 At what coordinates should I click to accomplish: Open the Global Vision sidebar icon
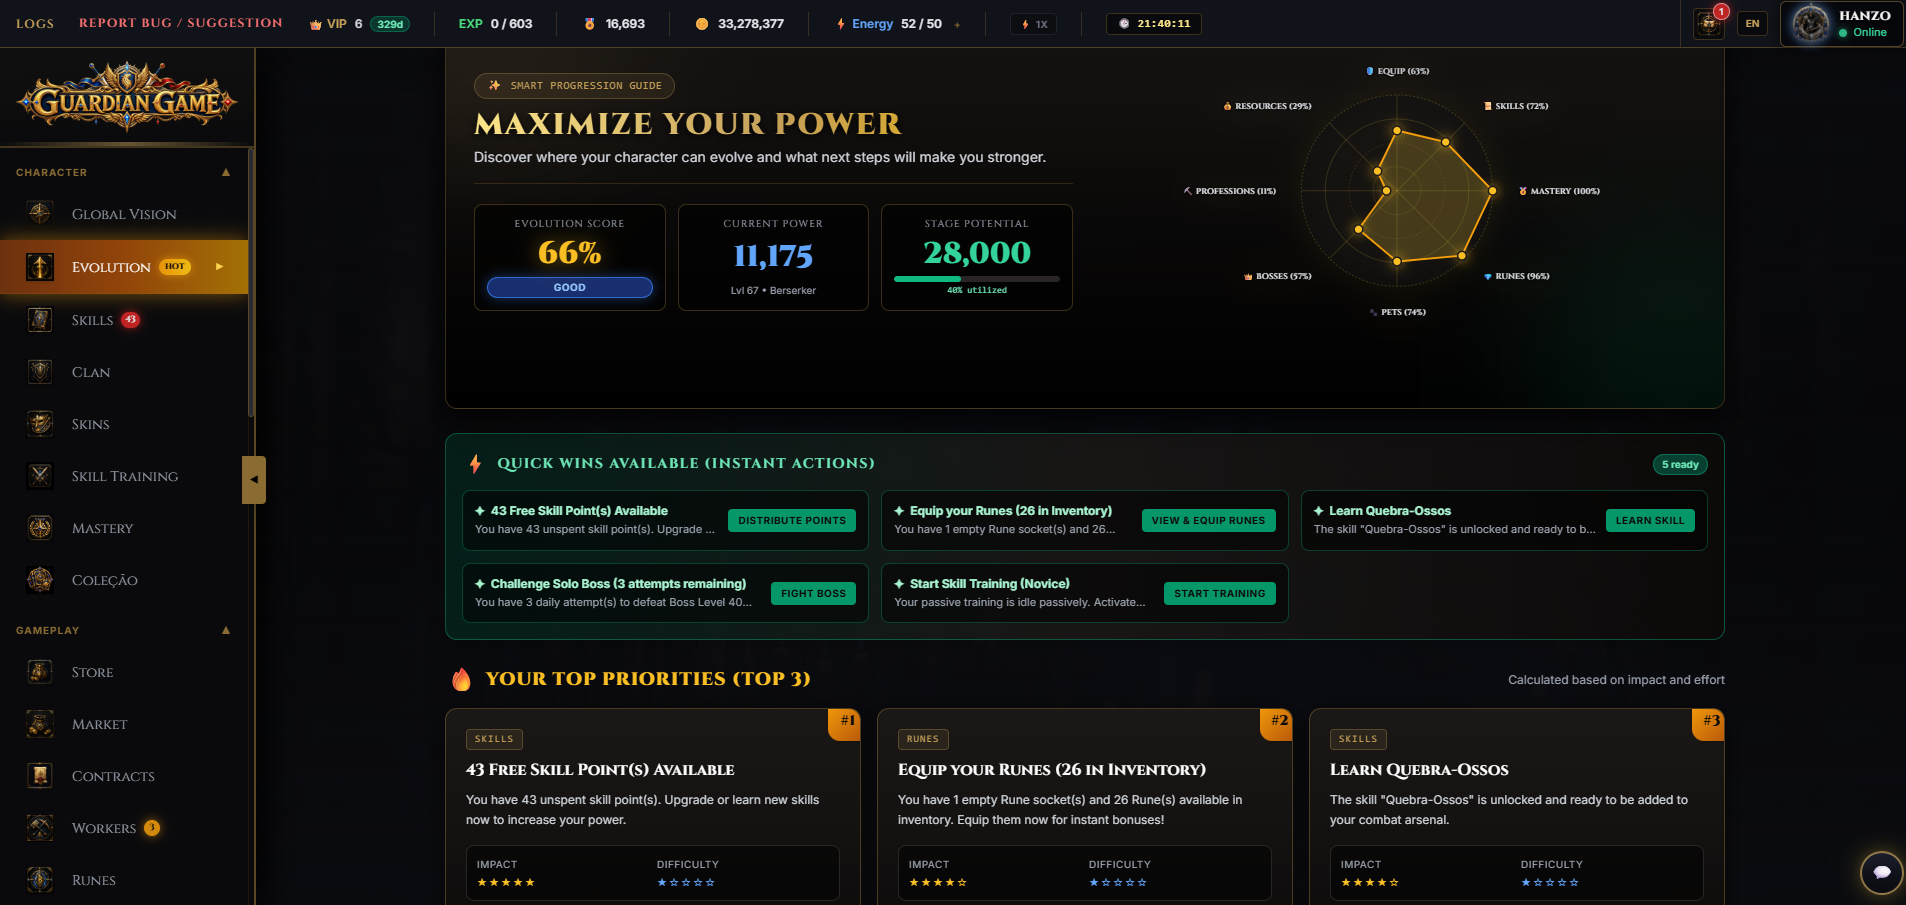[40, 213]
